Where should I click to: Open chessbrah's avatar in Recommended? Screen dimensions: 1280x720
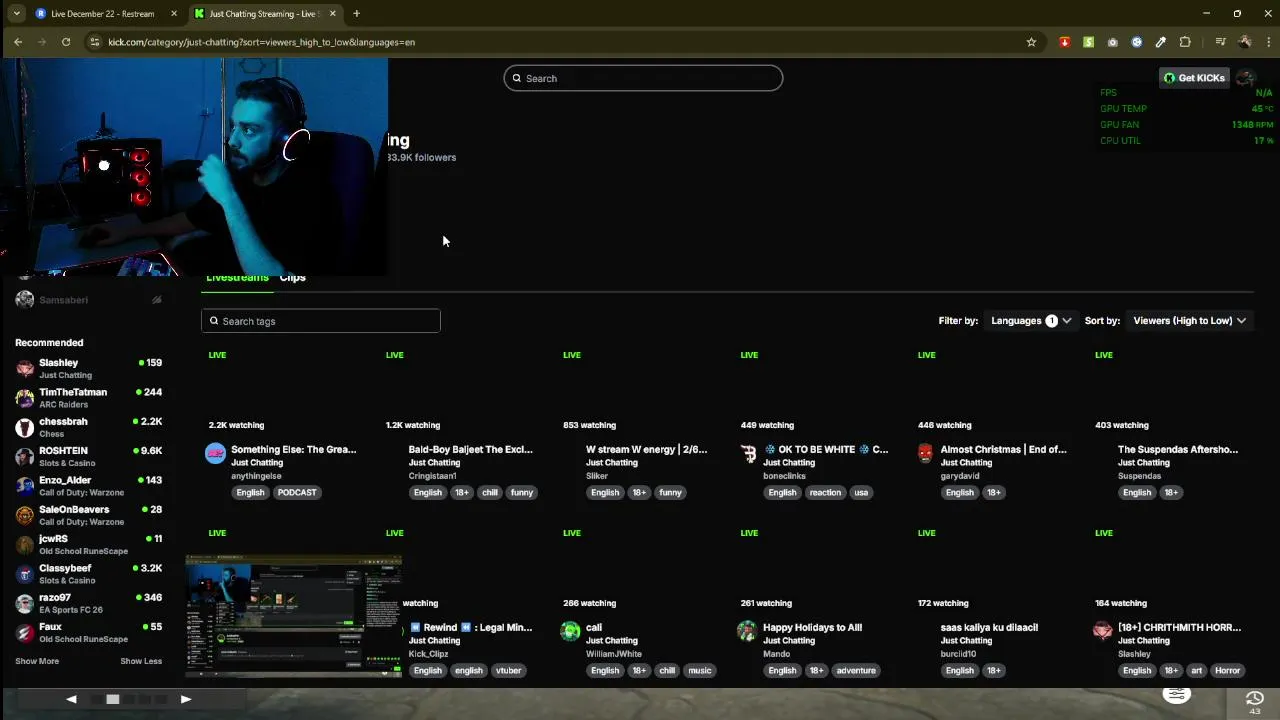[x=25, y=427]
